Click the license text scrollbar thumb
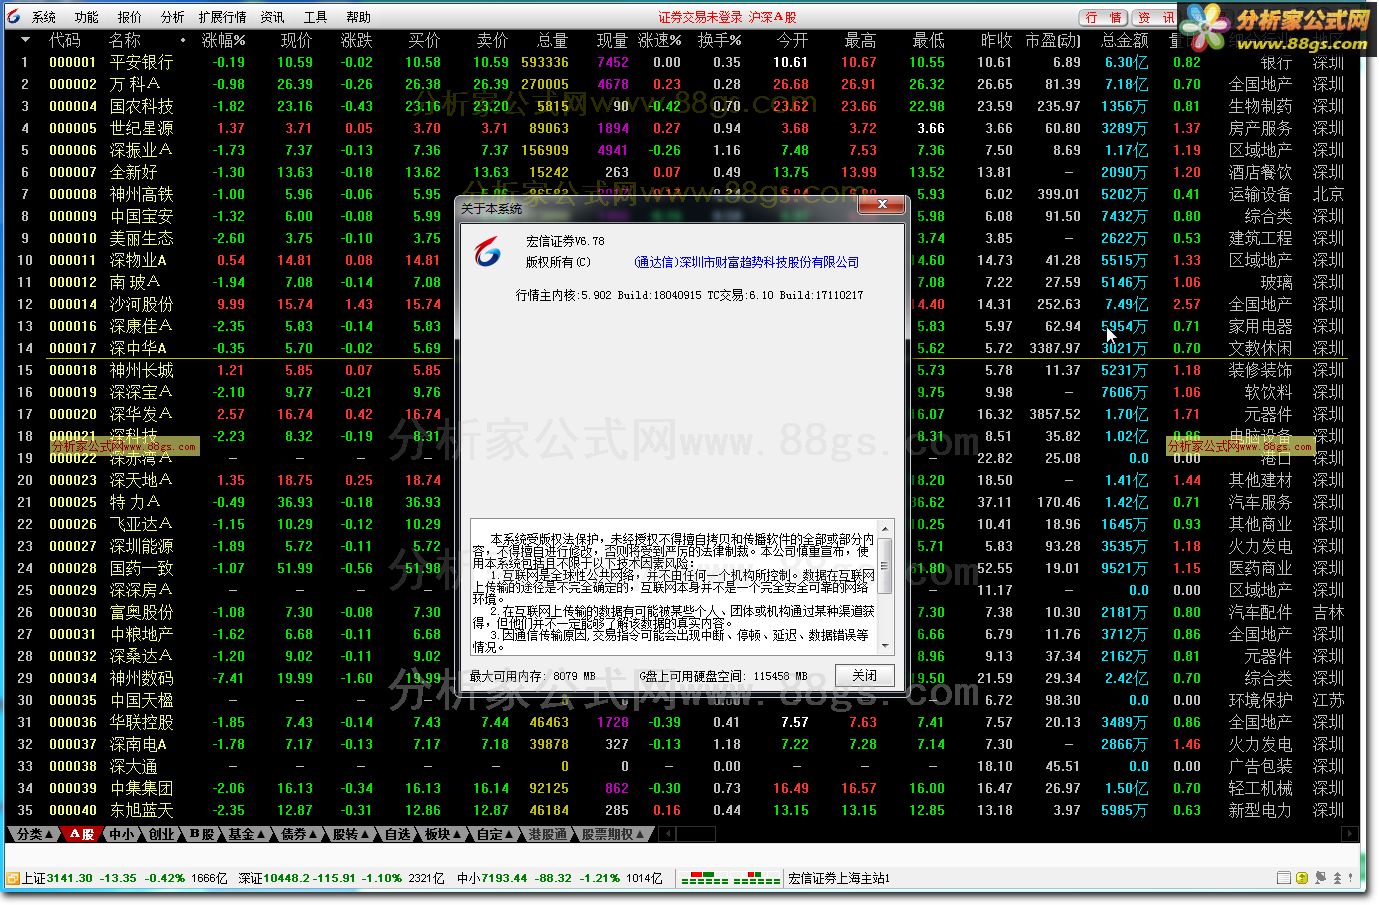 [885, 568]
